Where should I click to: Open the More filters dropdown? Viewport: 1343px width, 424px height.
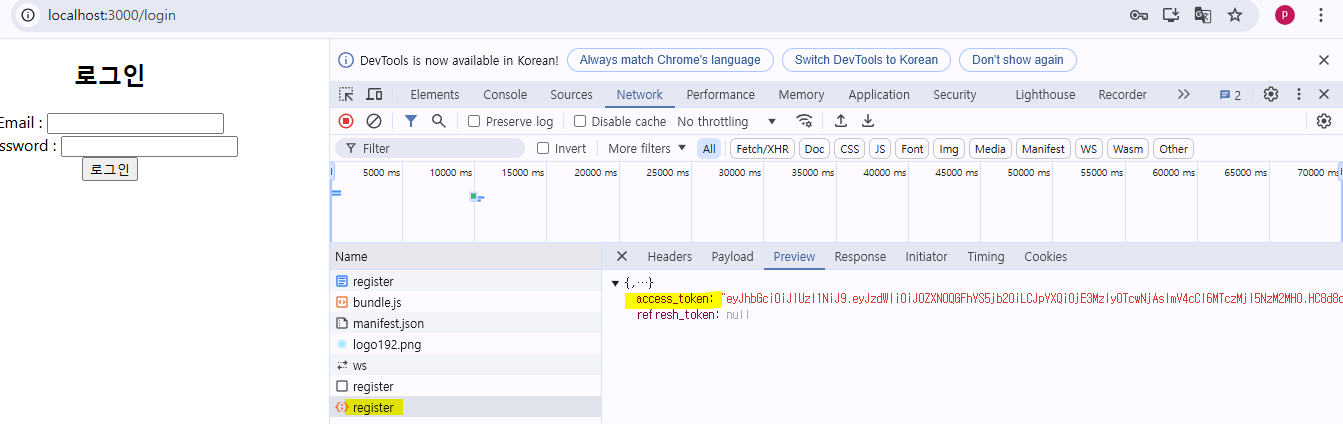[x=647, y=148]
